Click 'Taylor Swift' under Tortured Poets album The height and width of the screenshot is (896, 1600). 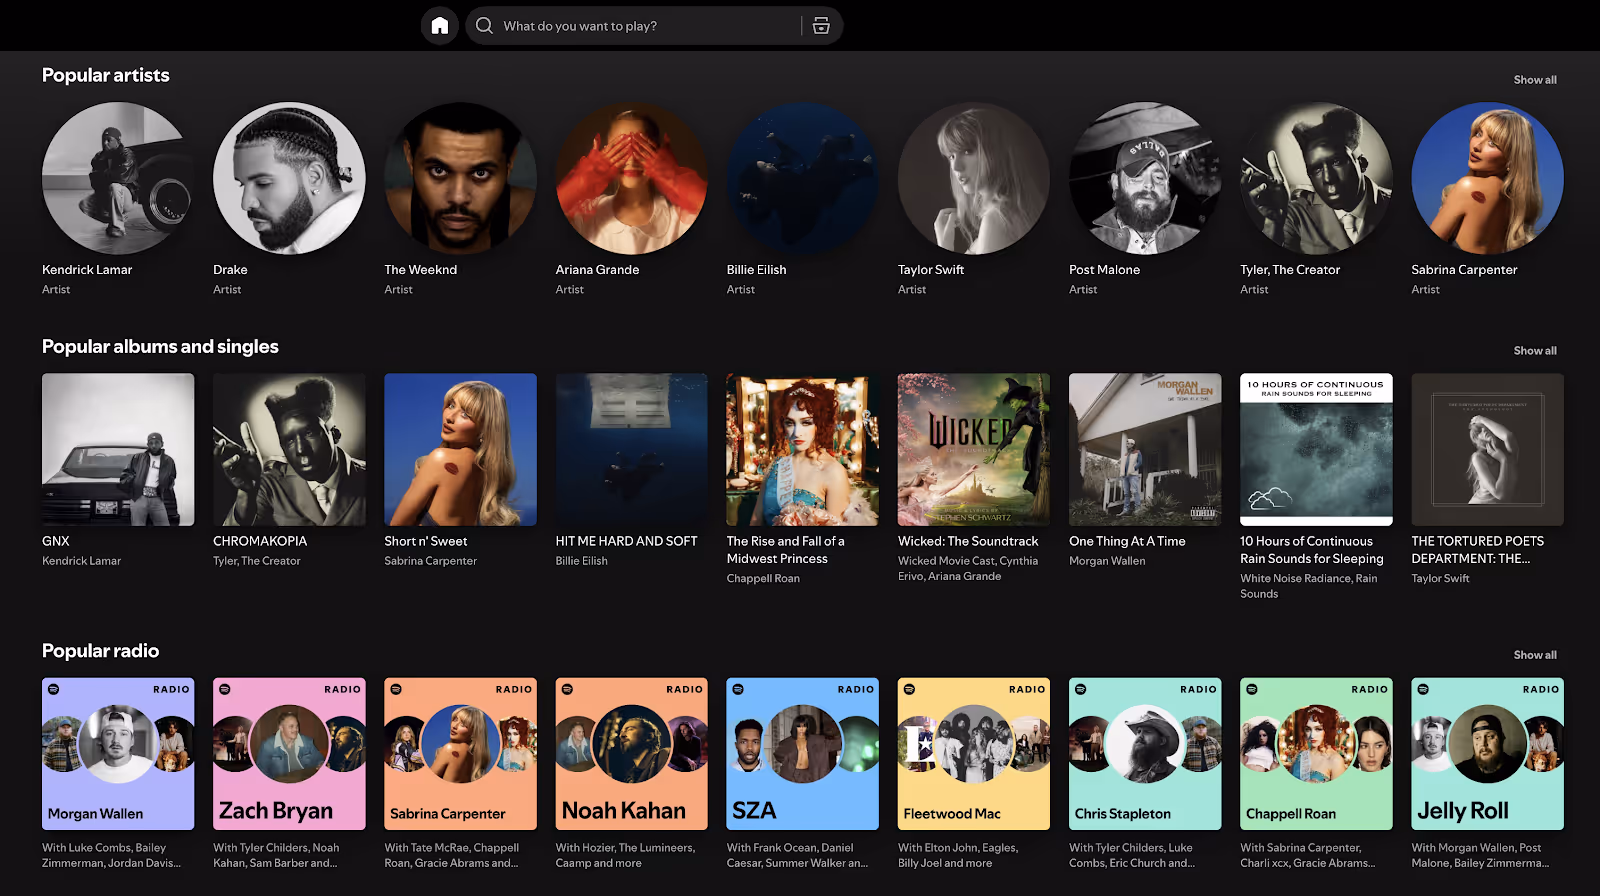point(1440,579)
